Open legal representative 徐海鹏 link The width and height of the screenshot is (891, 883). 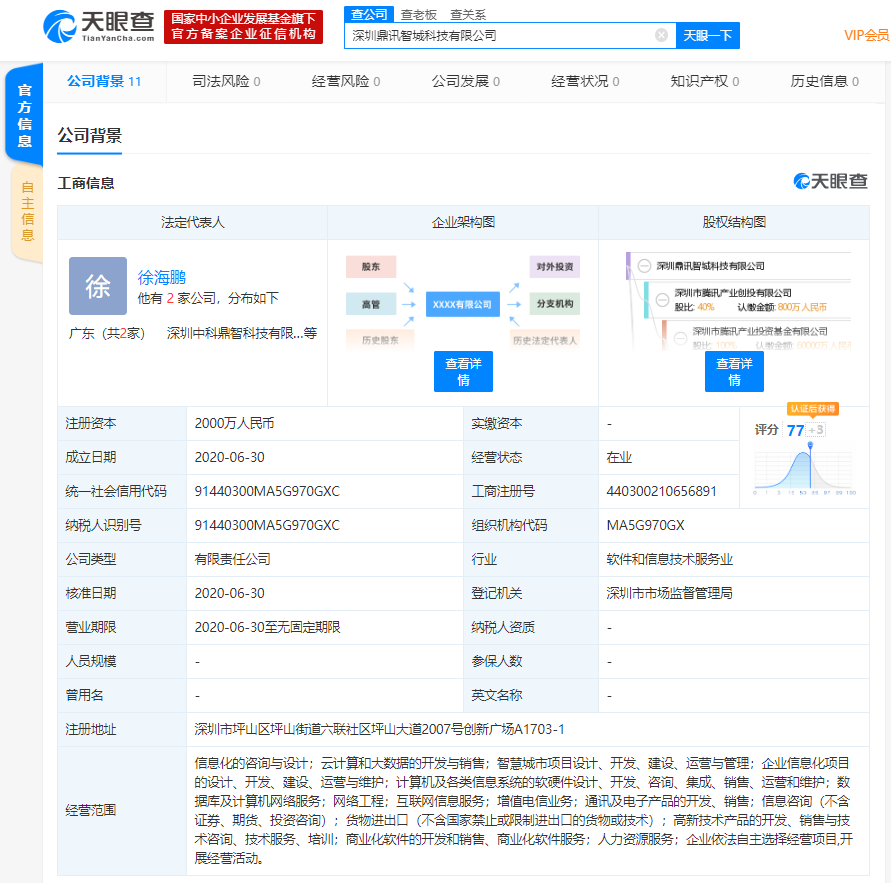coord(161,277)
